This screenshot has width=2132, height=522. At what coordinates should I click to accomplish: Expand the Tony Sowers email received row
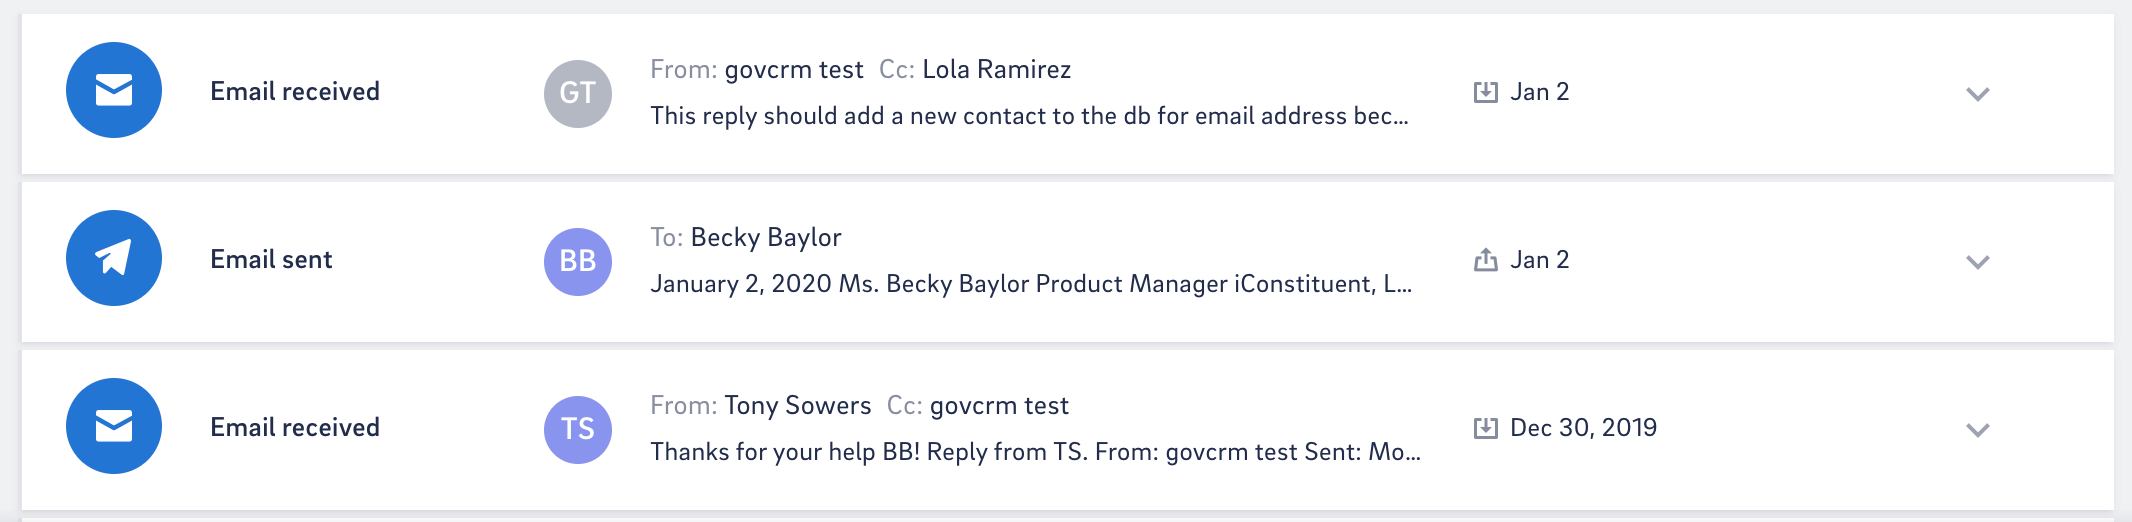tap(1978, 430)
